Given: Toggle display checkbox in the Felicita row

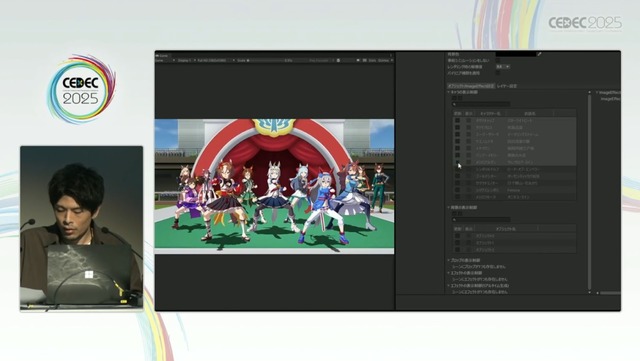Looking at the screenshot, I should tap(468, 190).
